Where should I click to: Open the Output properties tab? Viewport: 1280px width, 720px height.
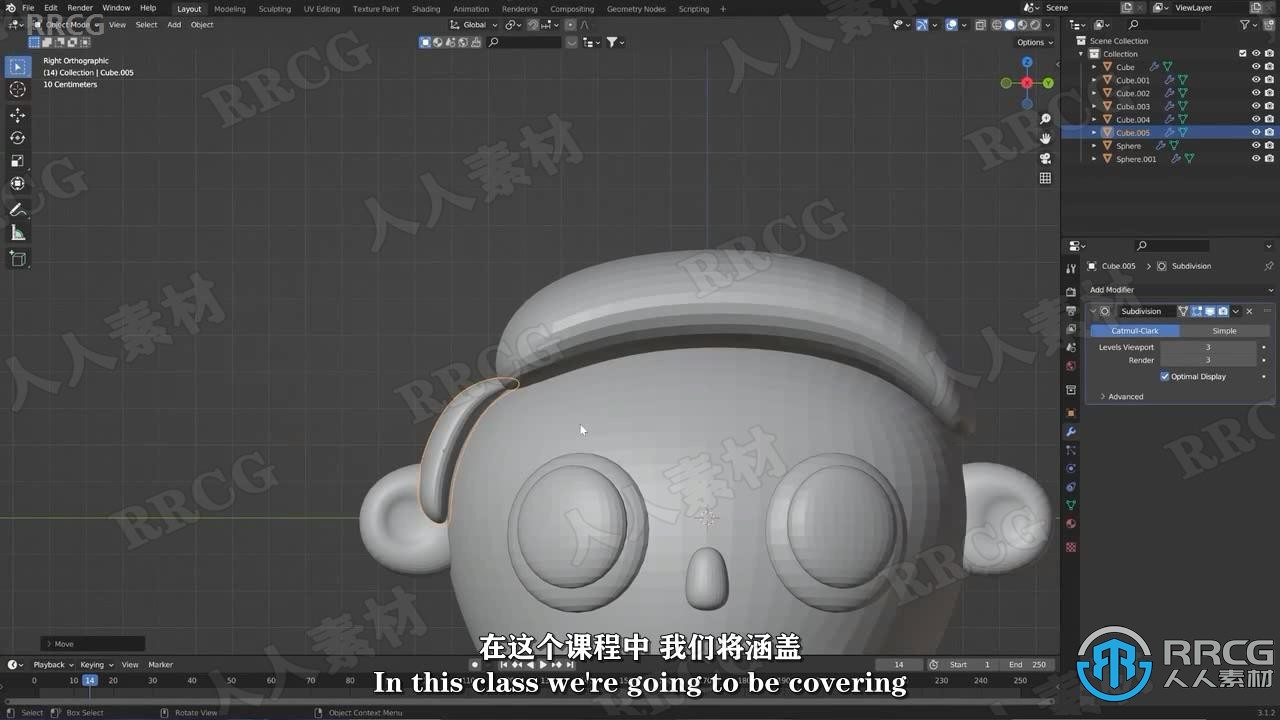[x=1071, y=311]
